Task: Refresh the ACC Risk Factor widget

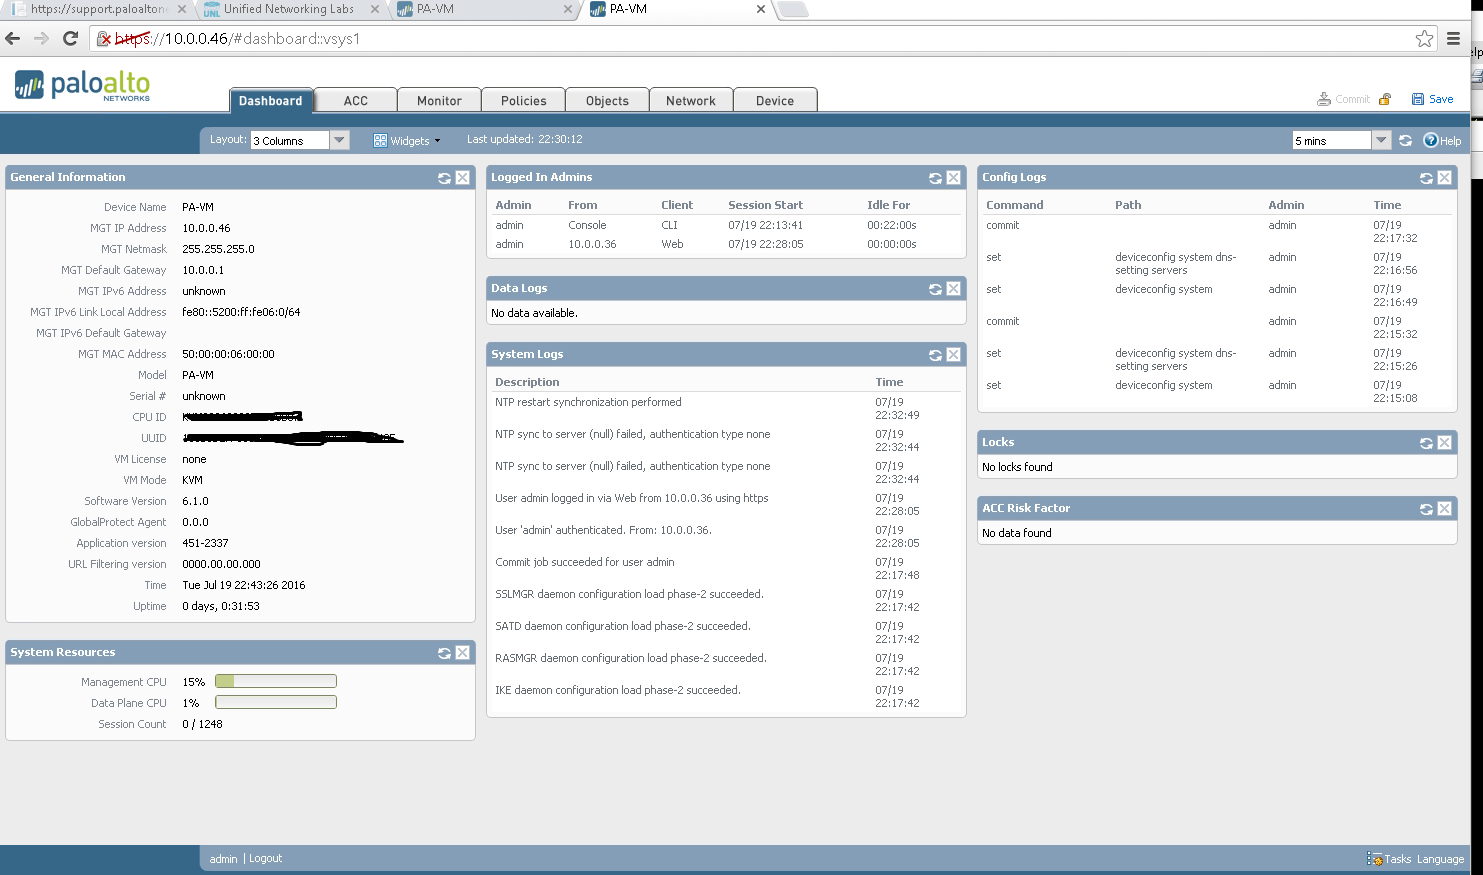Action: pyautogui.click(x=1426, y=509)
